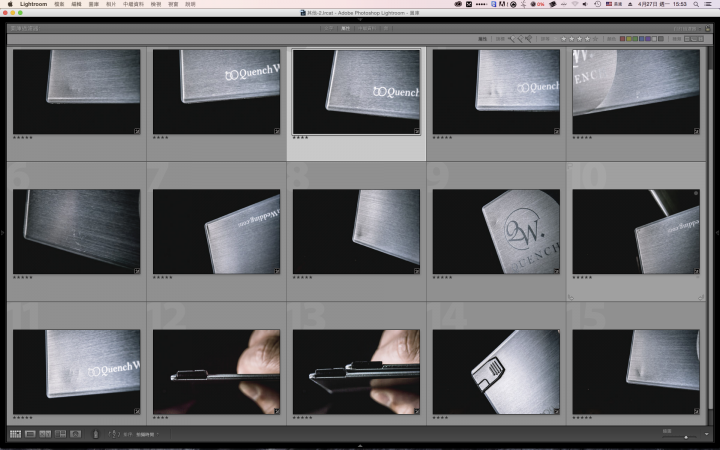The width and height of the screenshot is (720, 450).
Task: Filter by red color label
Action: [622, 39]
